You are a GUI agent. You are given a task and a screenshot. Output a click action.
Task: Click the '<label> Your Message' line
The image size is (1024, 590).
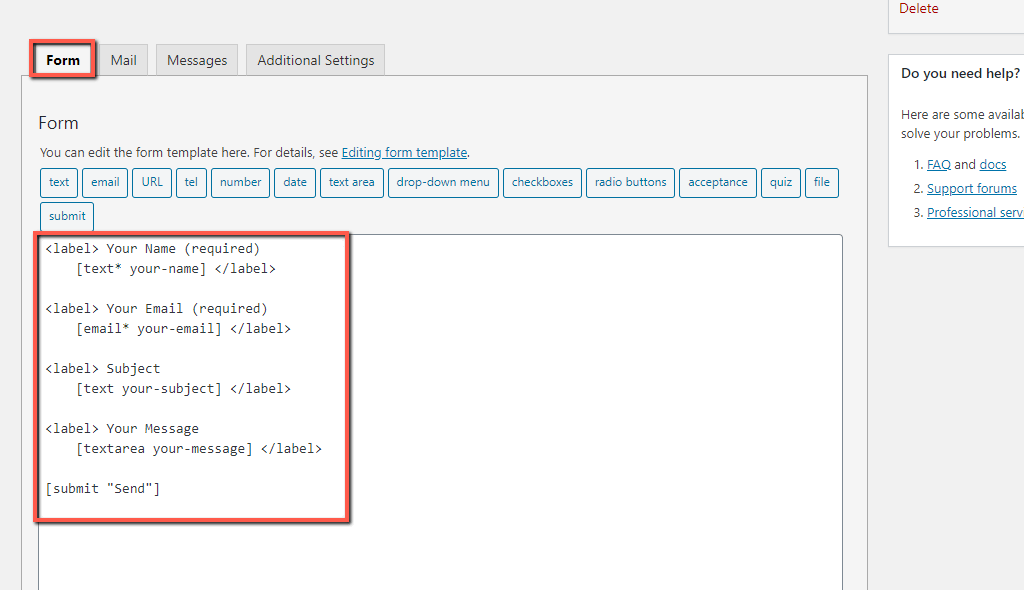point(122,429)
